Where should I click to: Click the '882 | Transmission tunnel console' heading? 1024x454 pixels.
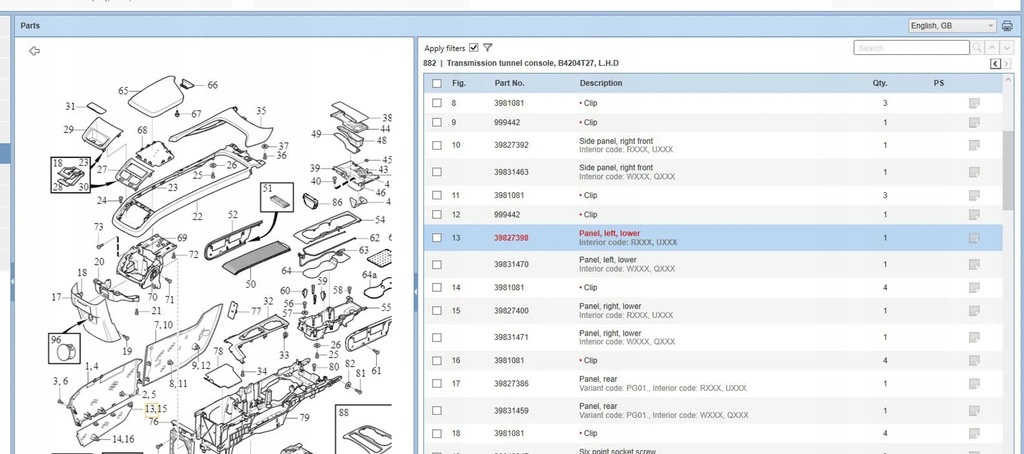(x=521, y=63)
